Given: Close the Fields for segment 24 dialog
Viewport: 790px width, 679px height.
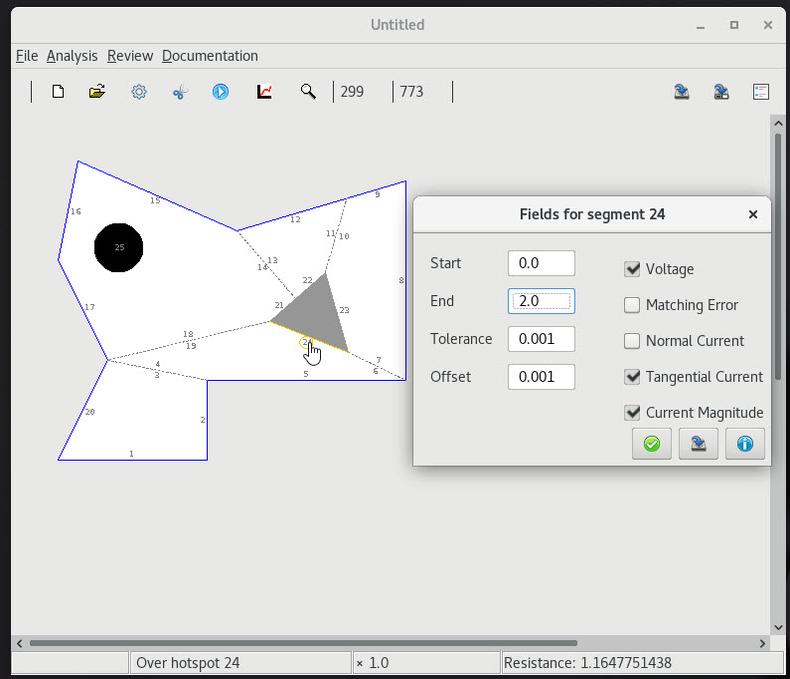Looking at the screenshot, I should [753, 214].
